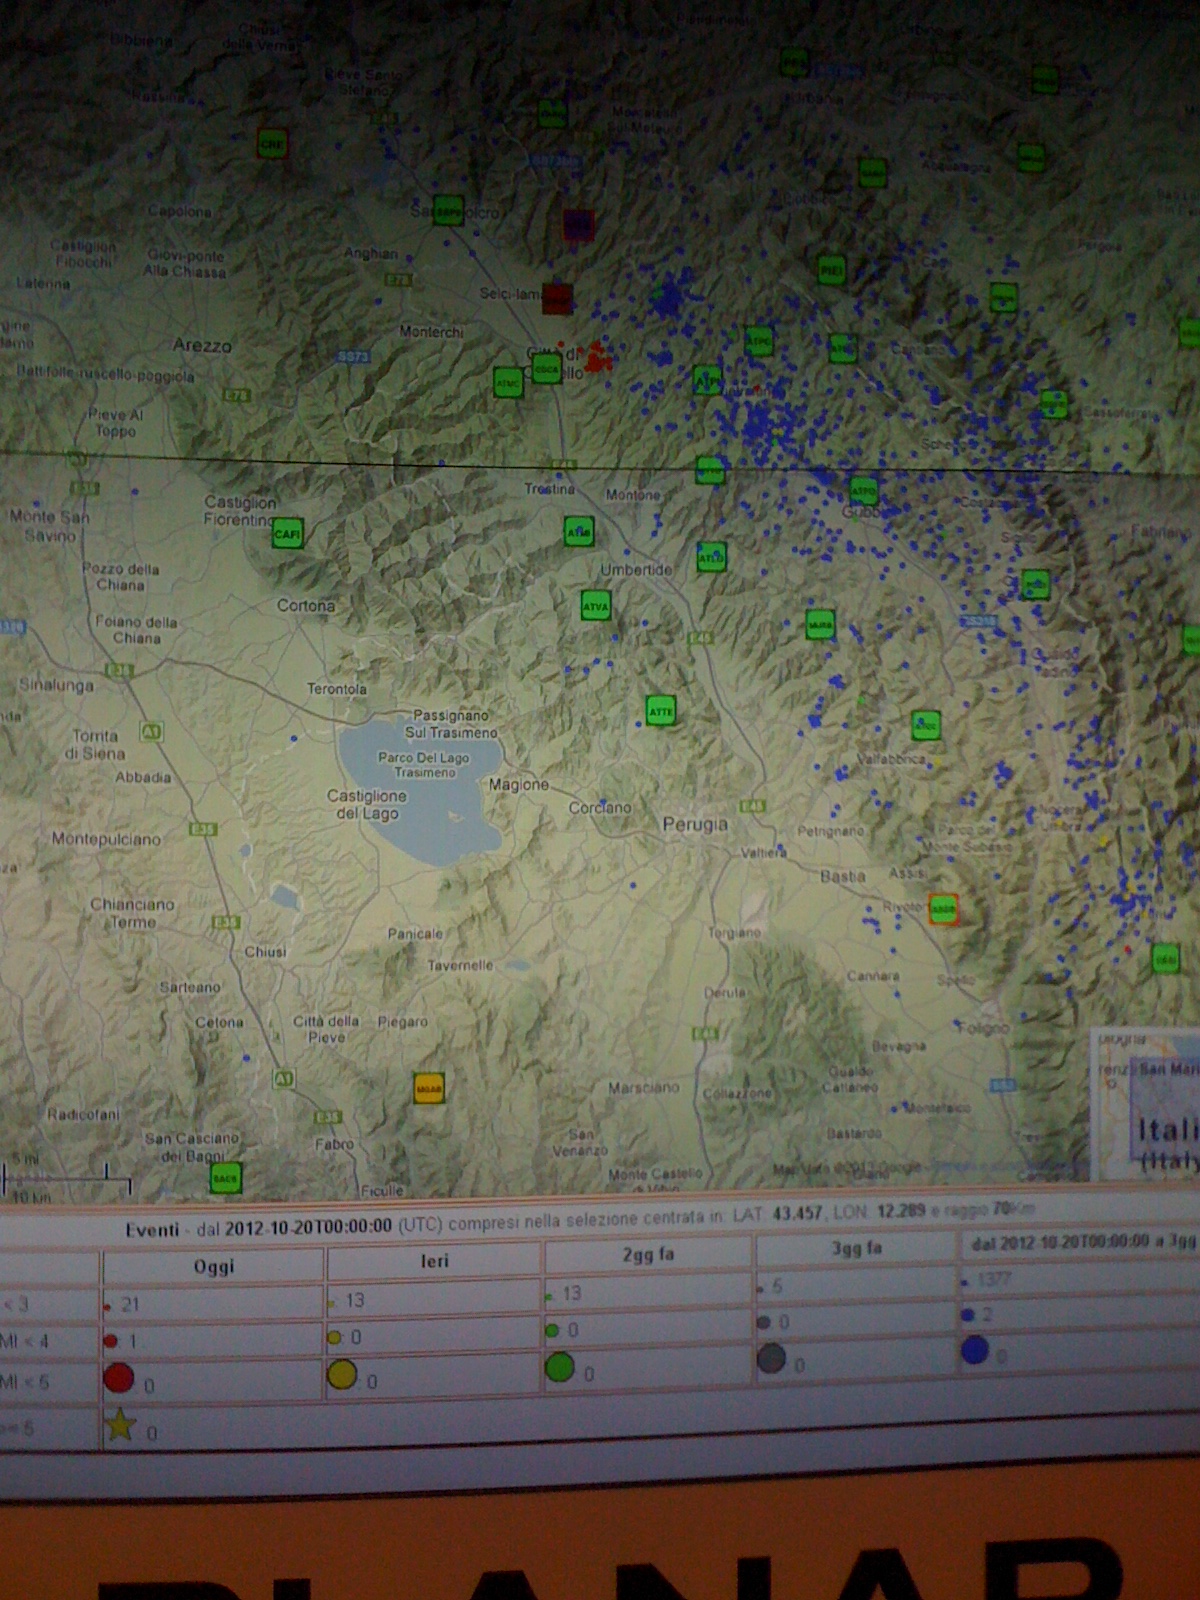Click the 2gg fa column header
Viewport: 1200px width, 1600px height.
point(648,1254)
